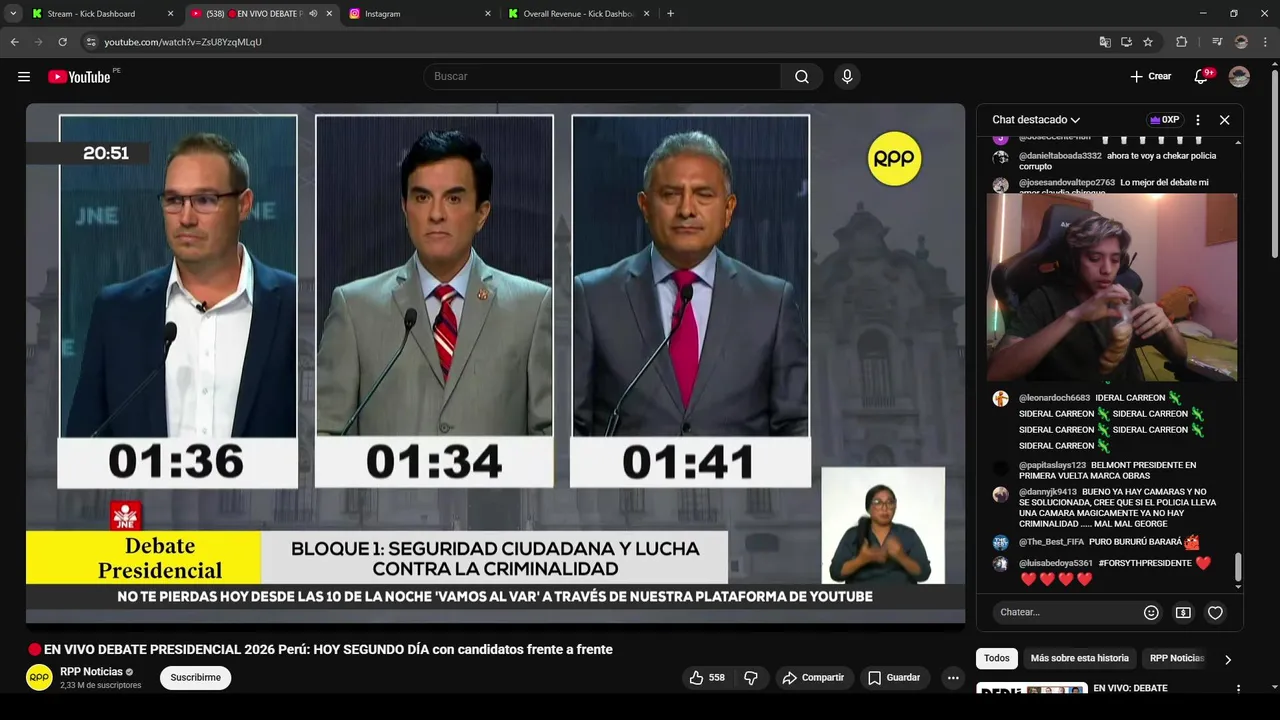Bookmark this page with star
The width and height of the screenshot is (1280, 720).
coord(1148,42)
